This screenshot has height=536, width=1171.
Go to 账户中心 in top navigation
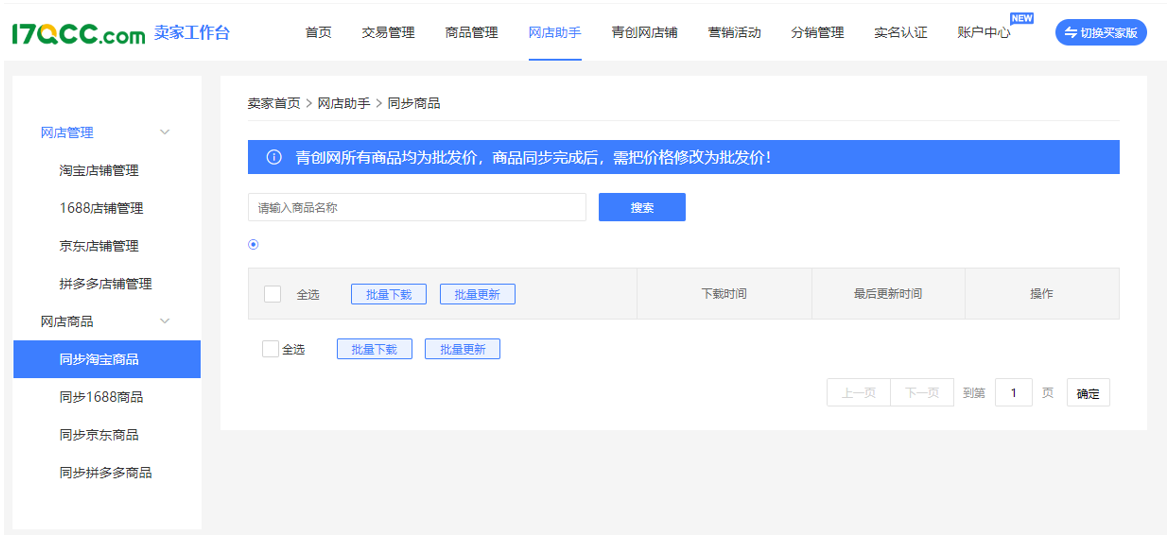(x=983, y=33)
